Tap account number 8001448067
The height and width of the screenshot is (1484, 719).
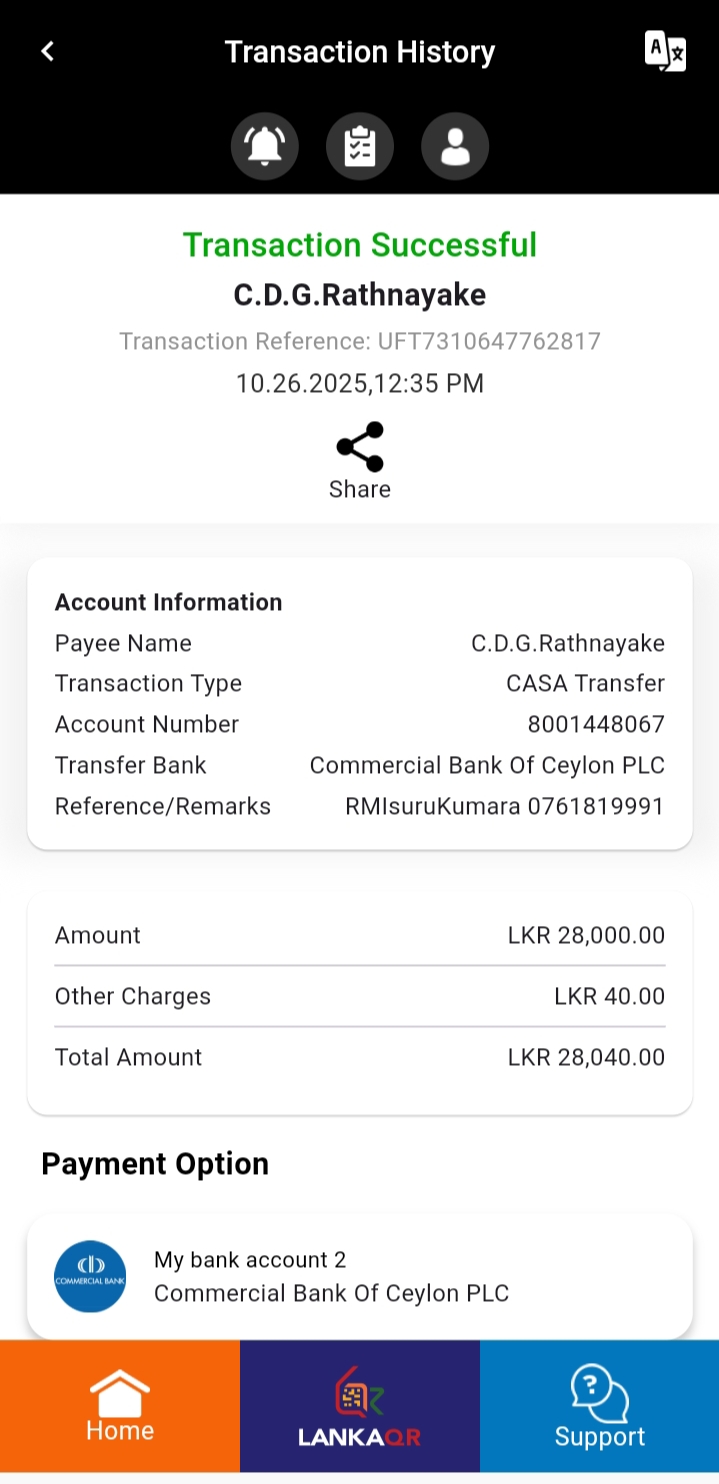coord(596,724)
